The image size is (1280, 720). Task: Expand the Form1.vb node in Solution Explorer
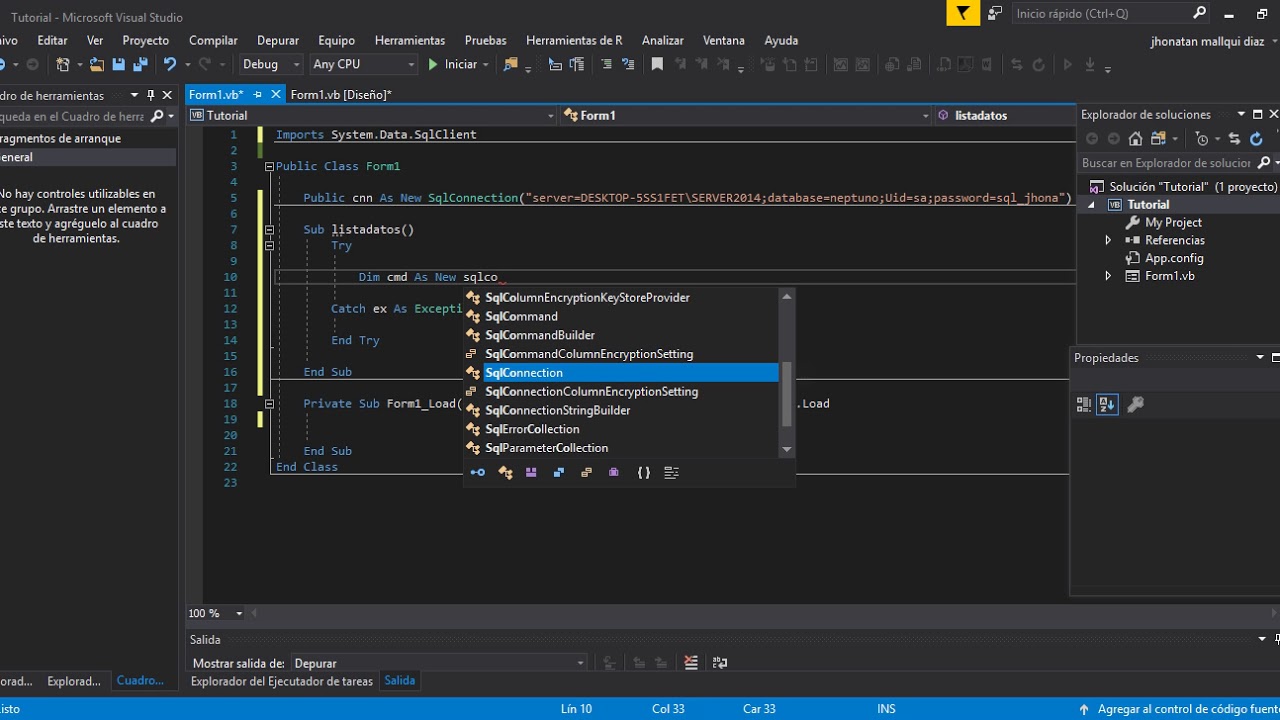pos(1108,276)
